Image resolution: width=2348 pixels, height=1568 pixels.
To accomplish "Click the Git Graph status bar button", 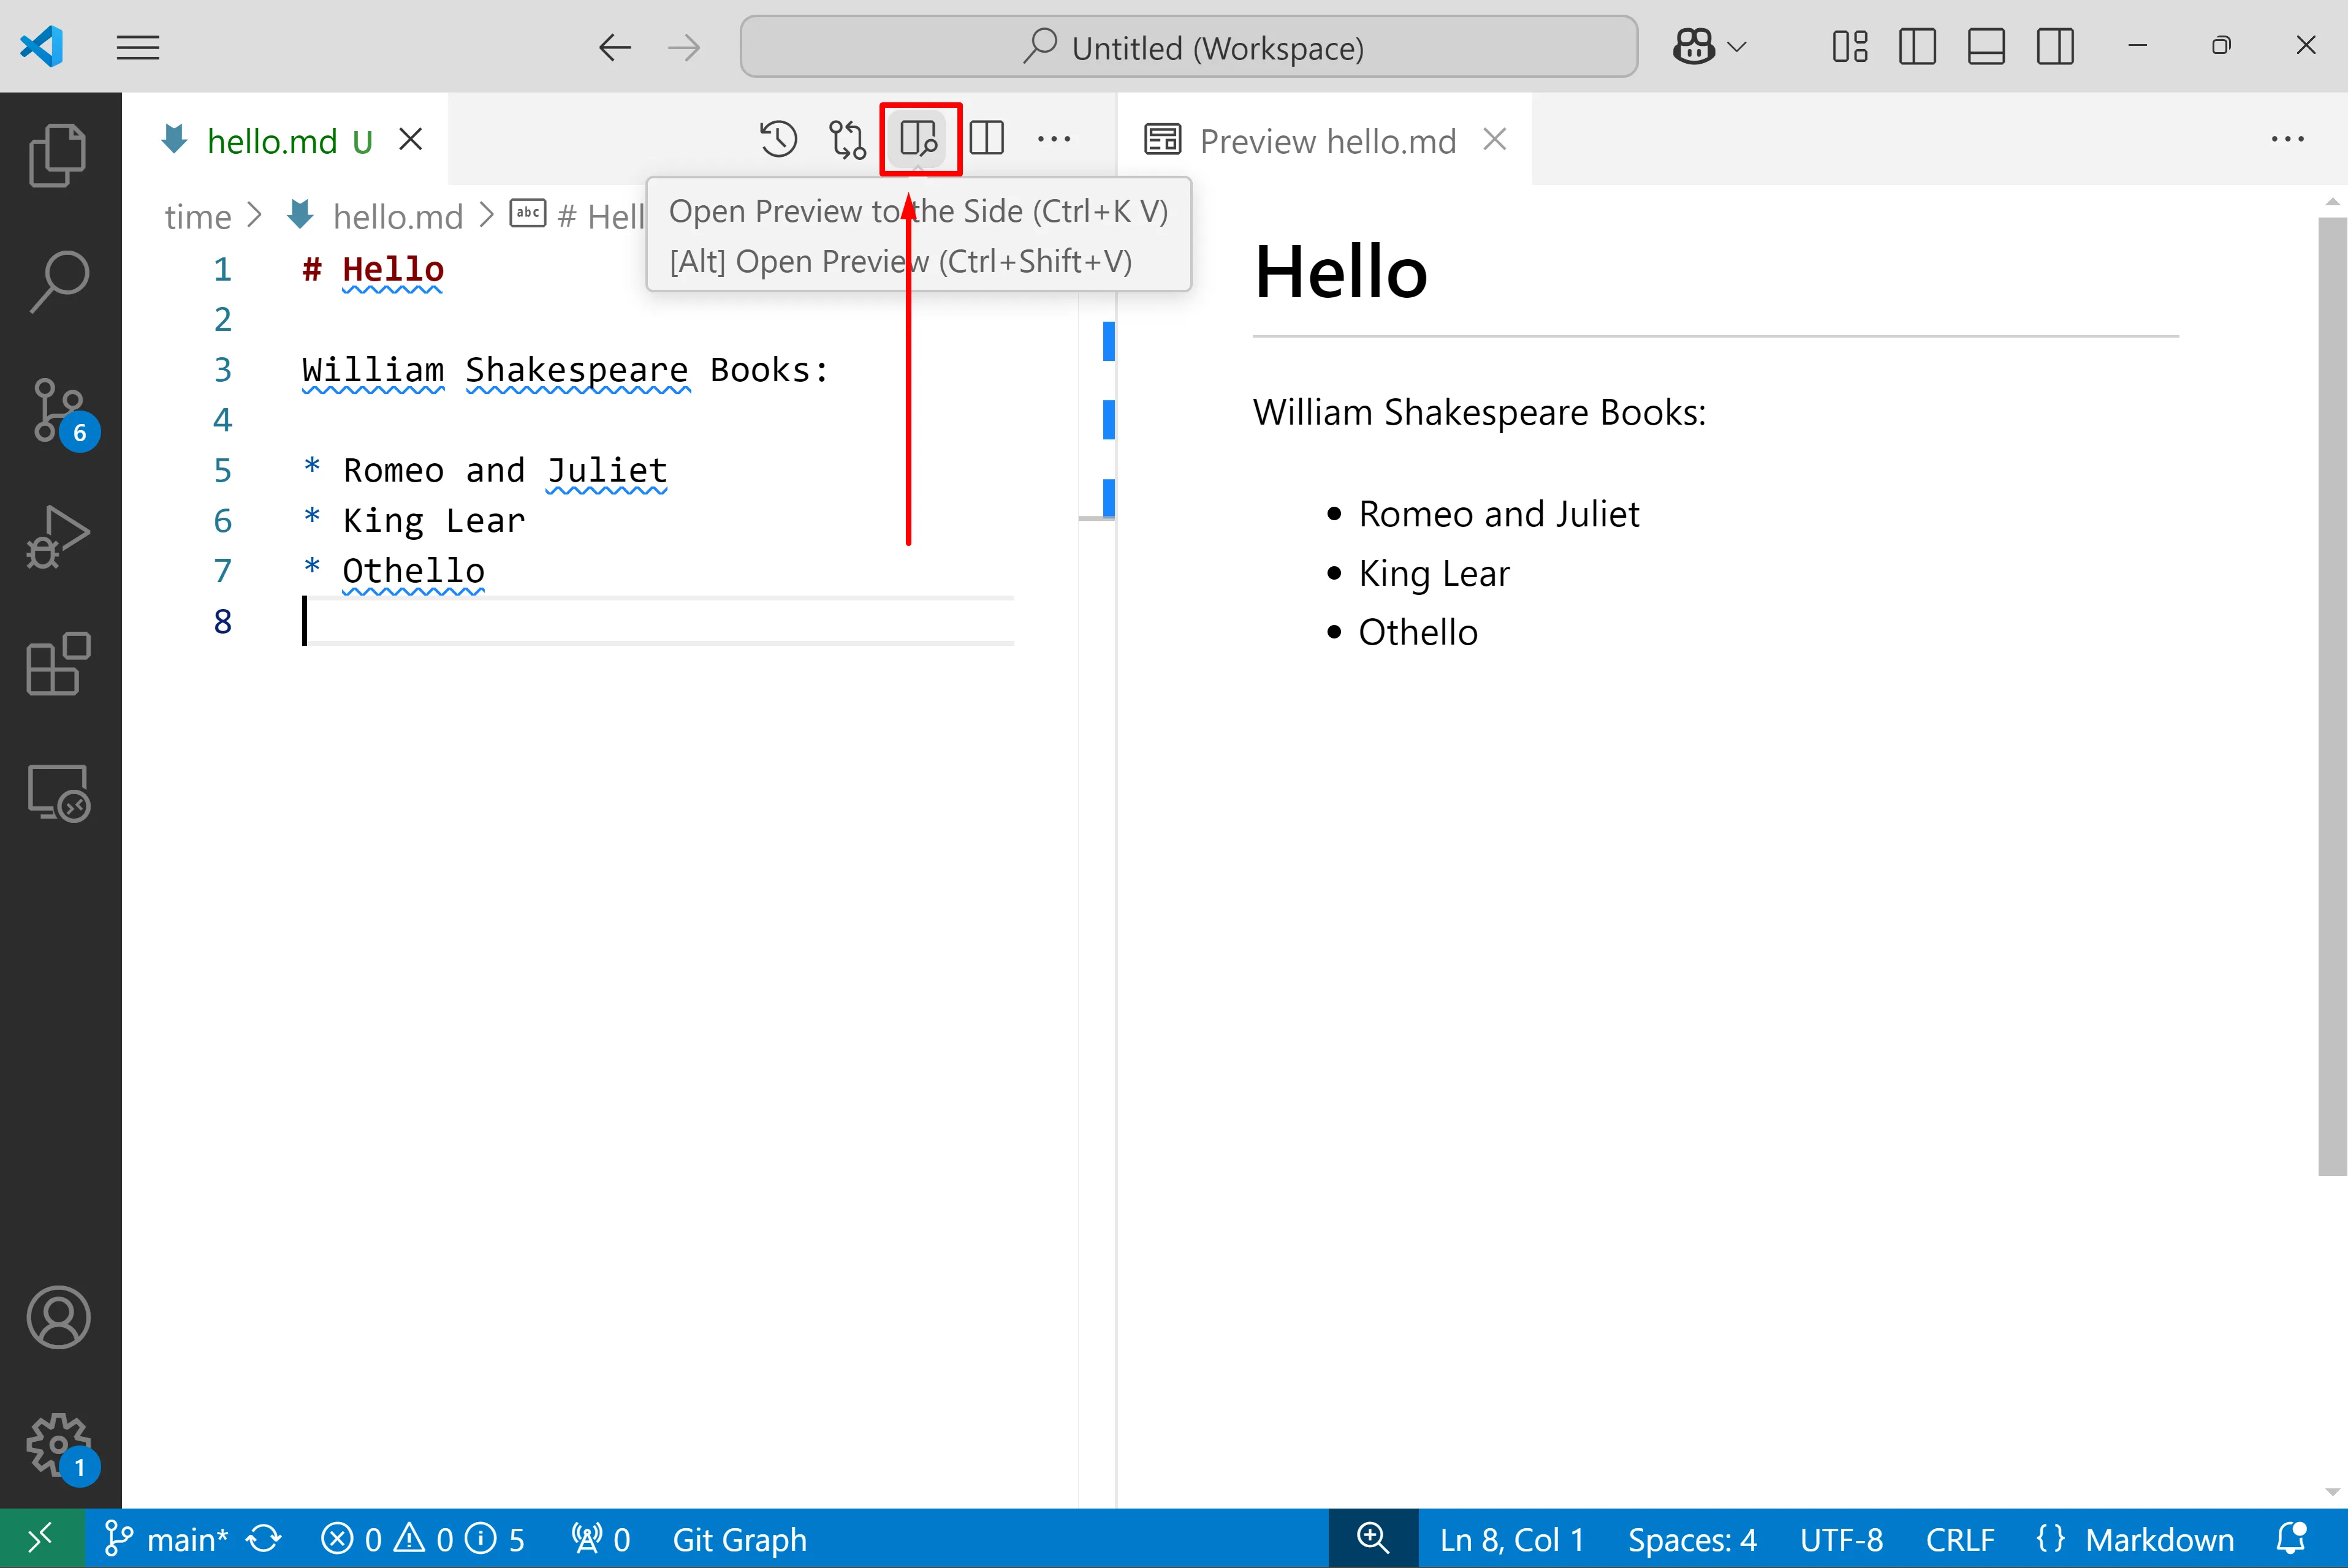I will click(x=739, y=1539).
